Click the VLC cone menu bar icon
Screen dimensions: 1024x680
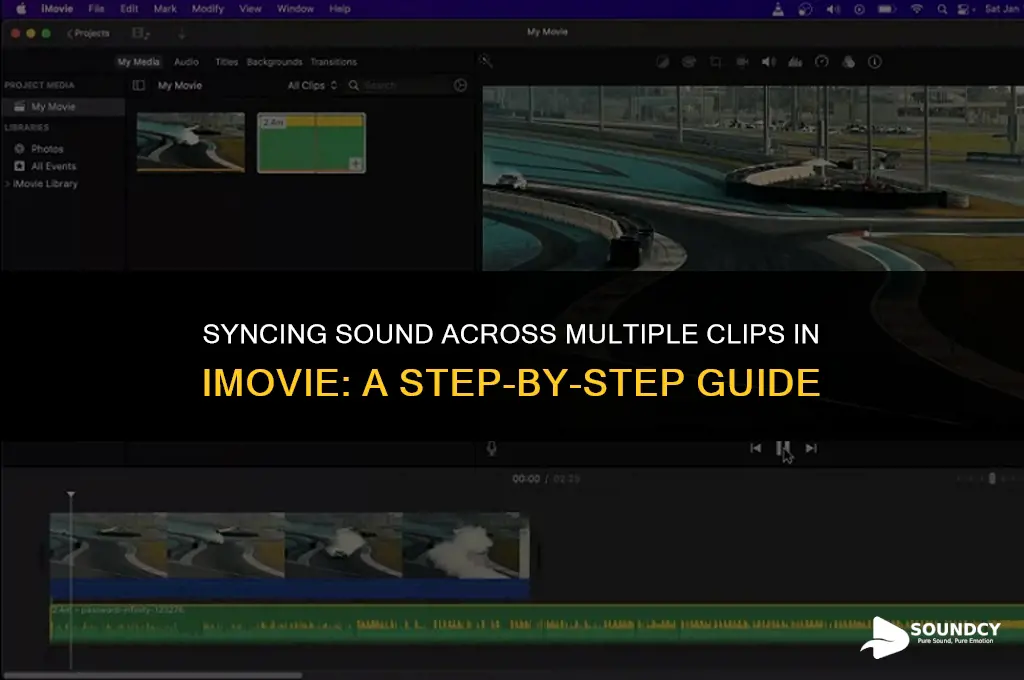[x=778, y=9]
